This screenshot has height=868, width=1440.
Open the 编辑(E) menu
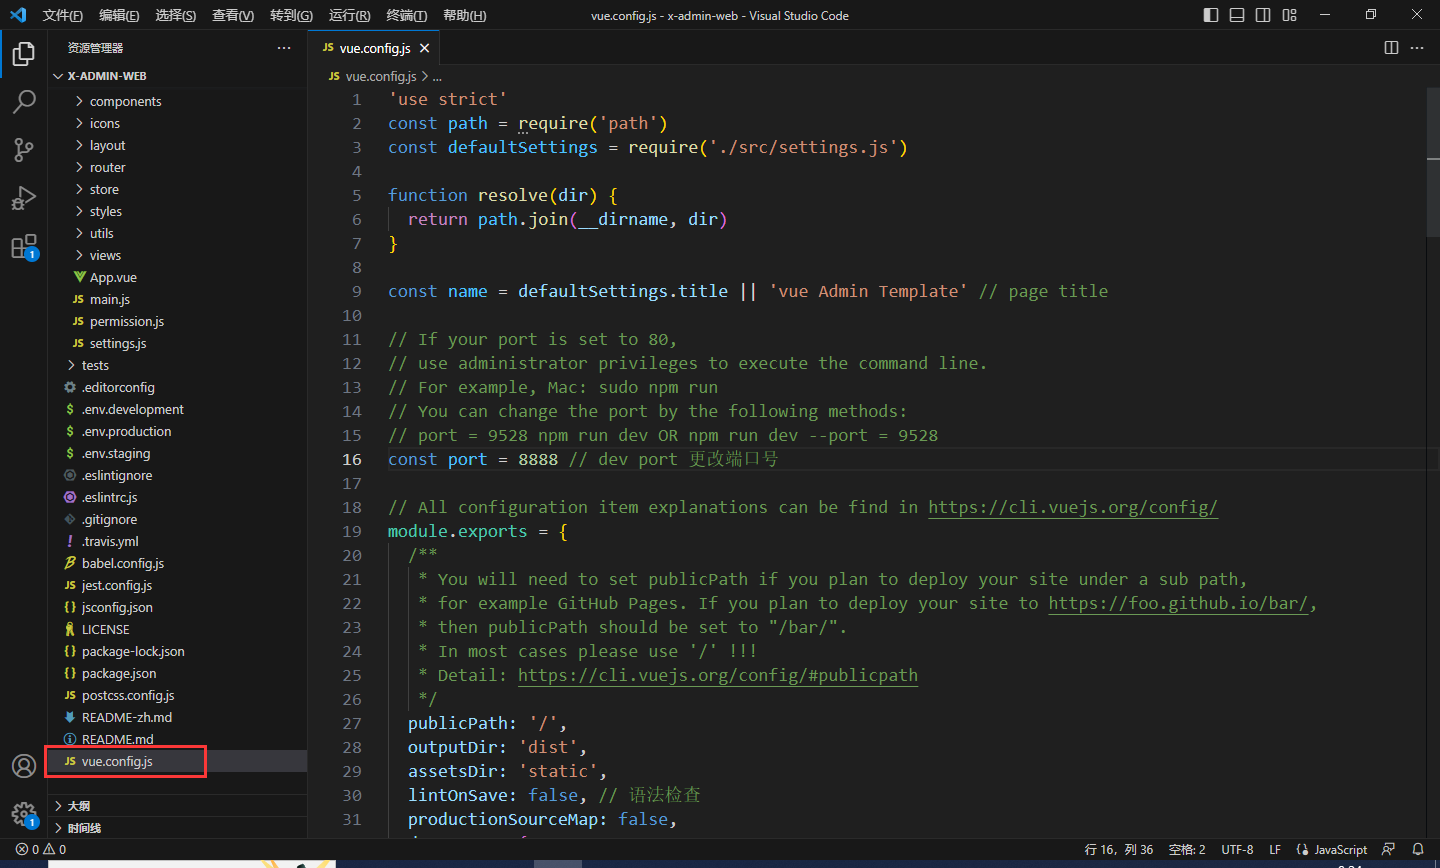coord(119,15)
